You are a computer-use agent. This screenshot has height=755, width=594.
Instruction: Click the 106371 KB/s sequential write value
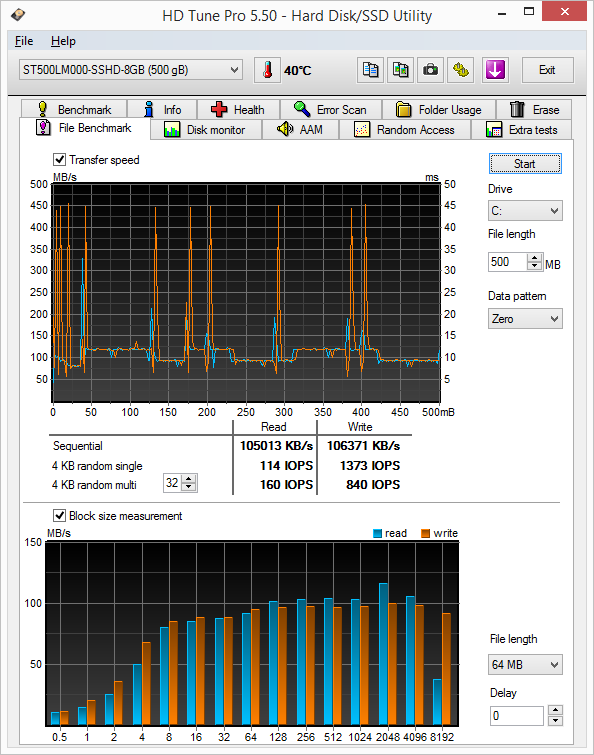363,446
